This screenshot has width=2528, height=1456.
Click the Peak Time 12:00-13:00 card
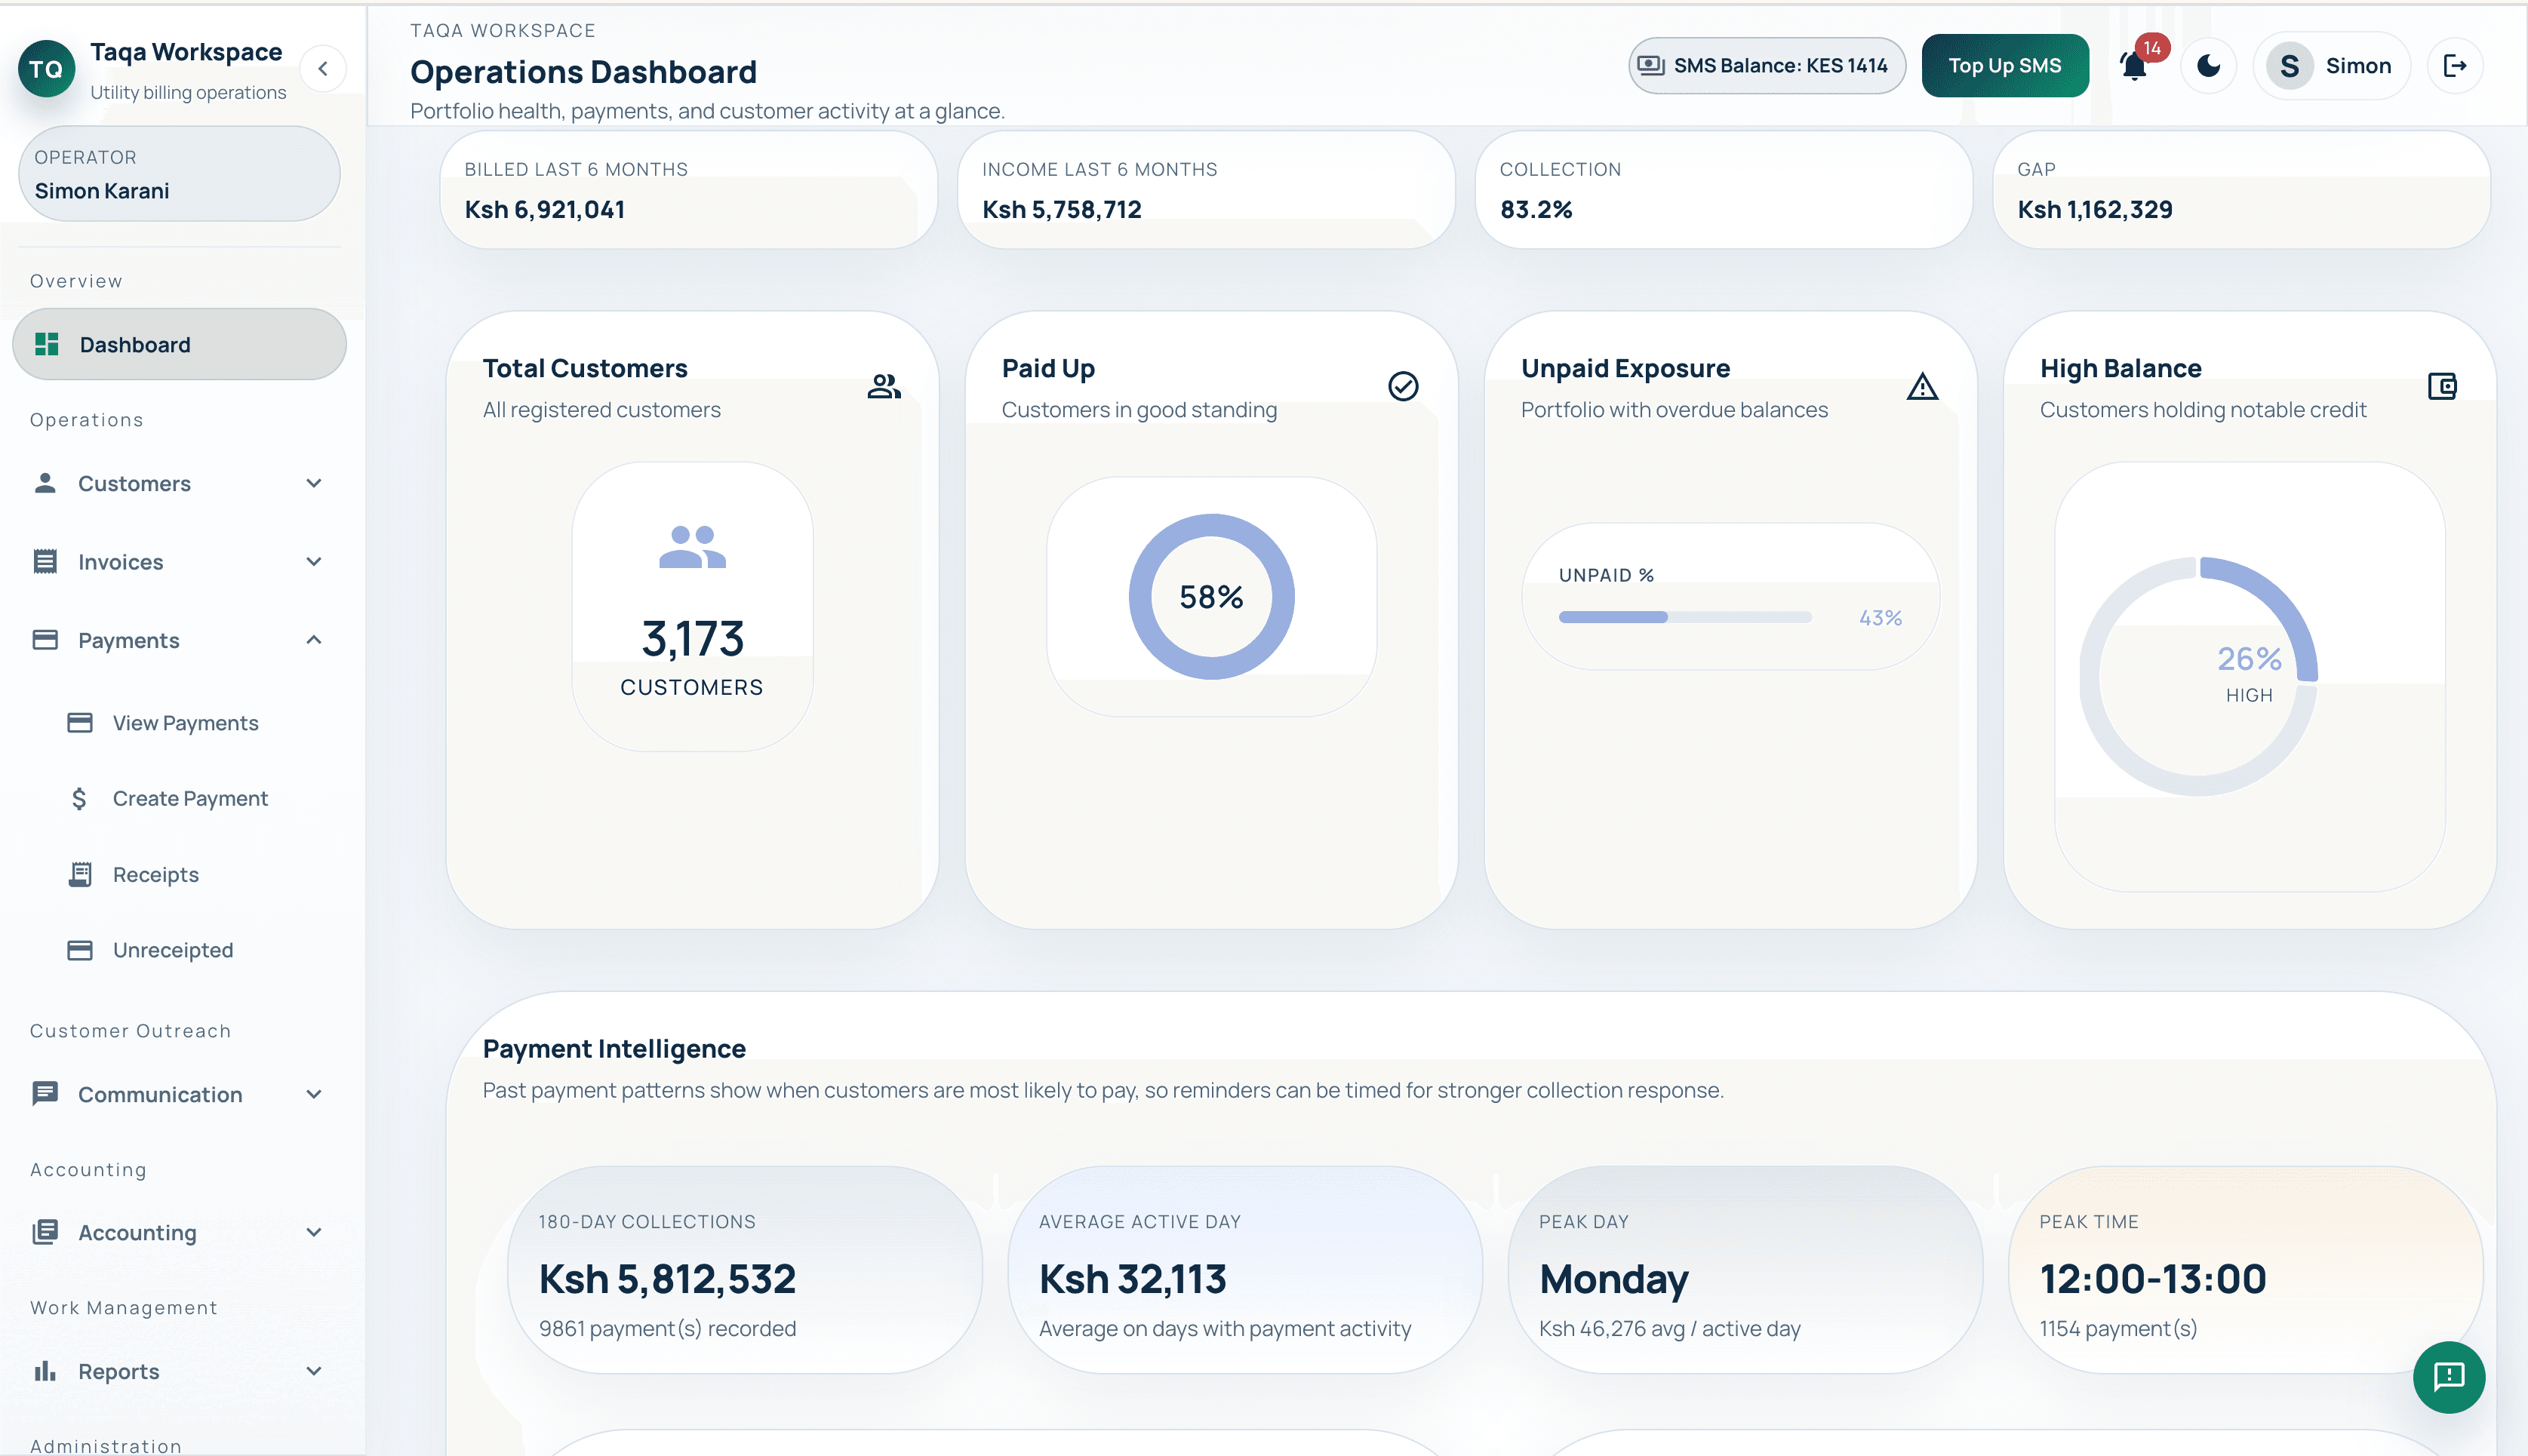(2245, 1269)
